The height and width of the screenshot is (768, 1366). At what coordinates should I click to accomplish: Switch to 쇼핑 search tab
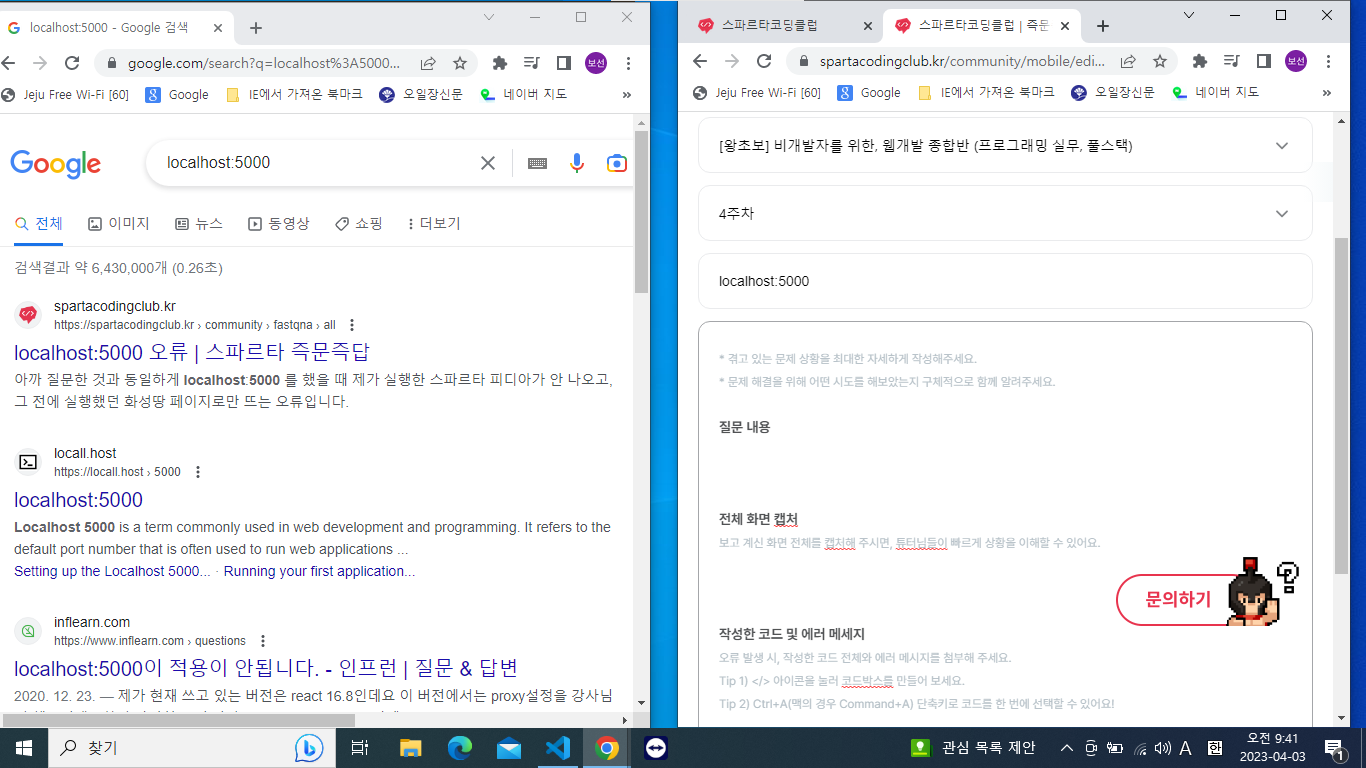point(358,224)
